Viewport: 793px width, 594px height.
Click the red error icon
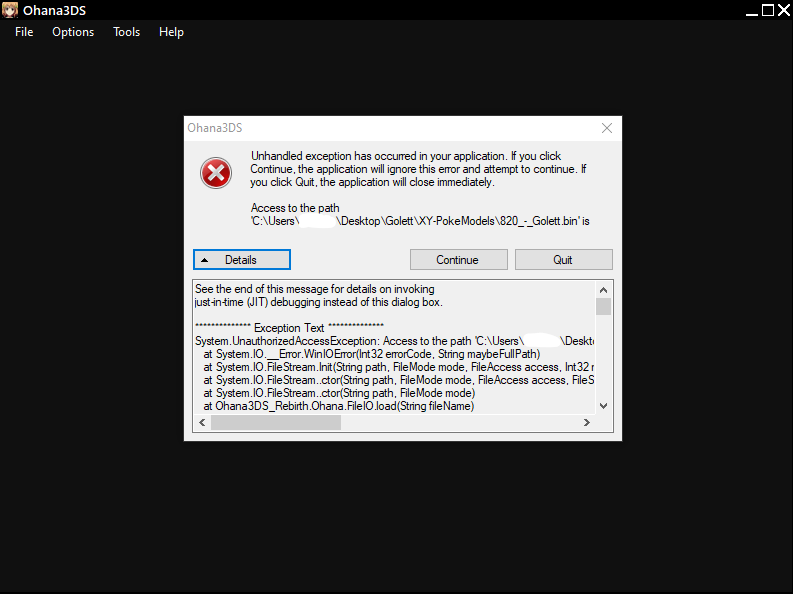[x=216, y=173]
